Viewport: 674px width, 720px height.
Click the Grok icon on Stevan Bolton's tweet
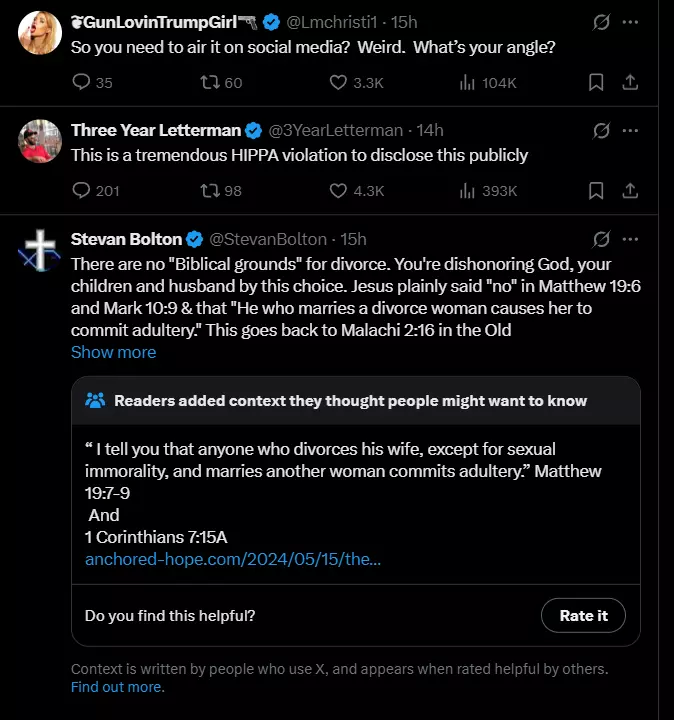[x=601, y=239]
